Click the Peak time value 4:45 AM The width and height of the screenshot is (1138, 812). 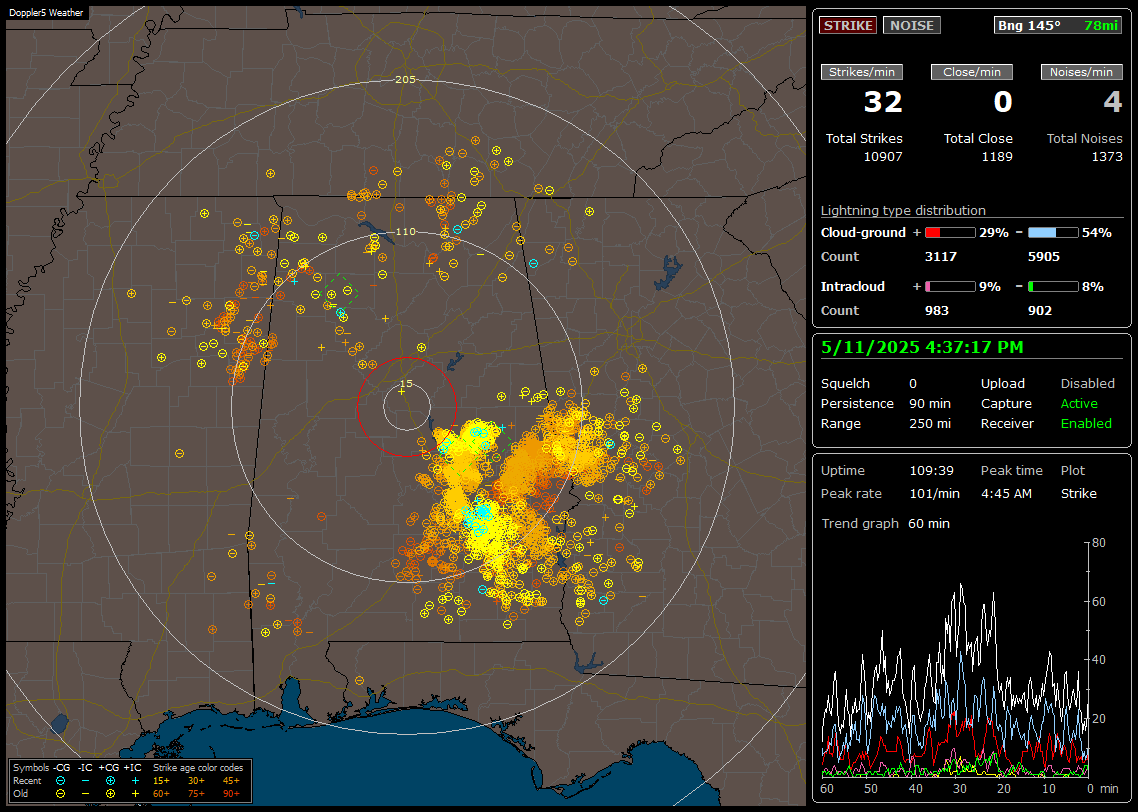pyautogui.click(x=1006, y=494)
